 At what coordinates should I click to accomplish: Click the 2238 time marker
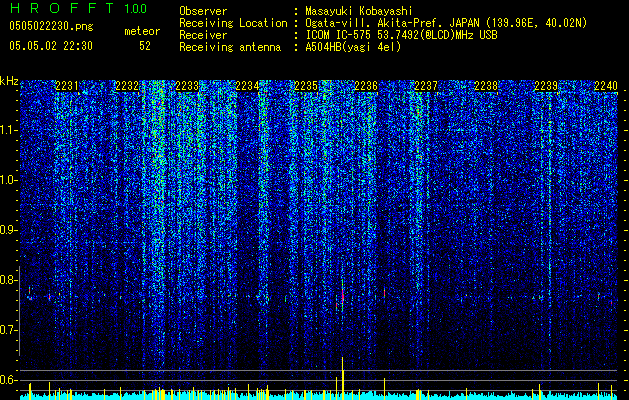(486, 86)
